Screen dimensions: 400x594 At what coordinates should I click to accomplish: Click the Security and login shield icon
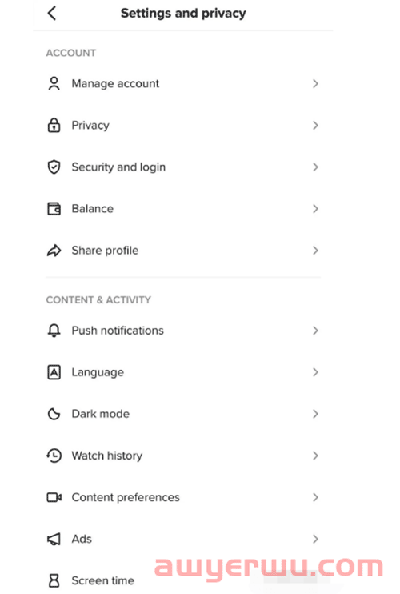click(x=54, y=167)
